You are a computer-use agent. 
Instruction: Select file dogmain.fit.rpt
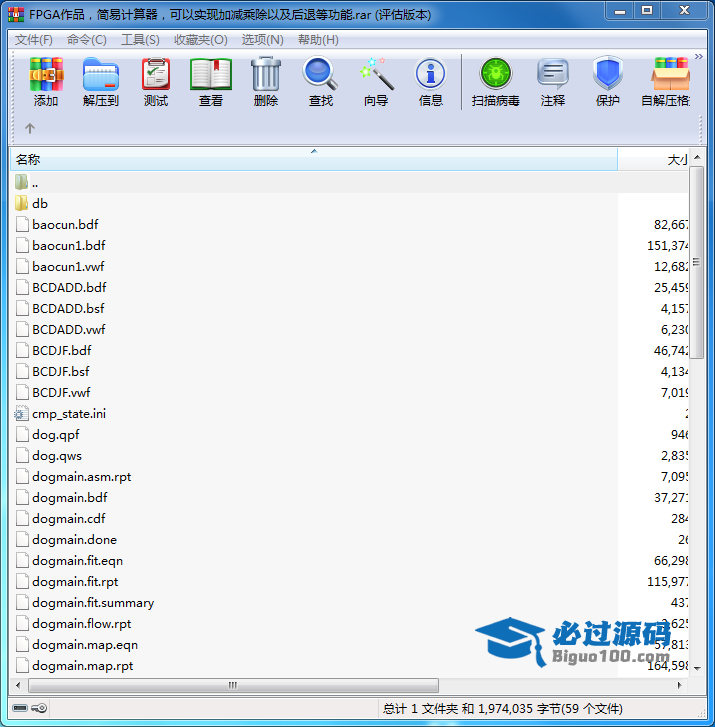click(x=75, y=581)
